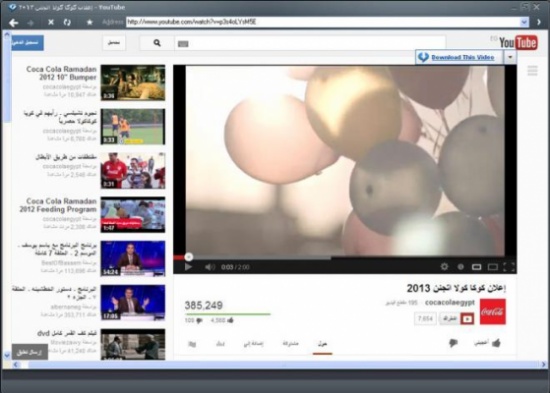
Task: Open Coca Cola Ramadan 2012 10" Bumper video
Action: click(x=61, y=73)
